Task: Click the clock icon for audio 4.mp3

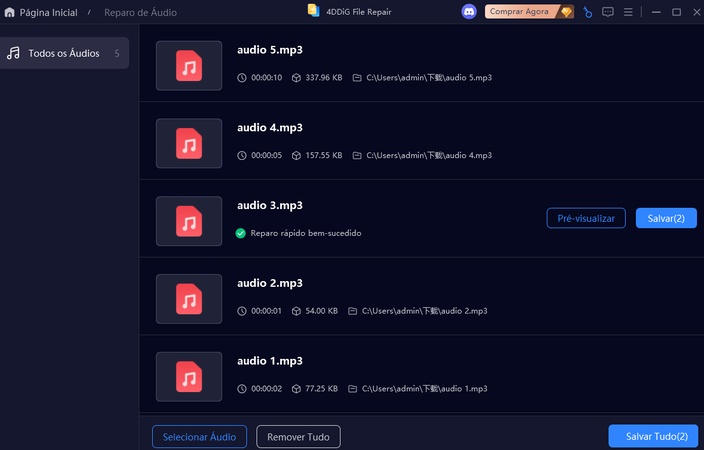Action: (x=242, y=155)
